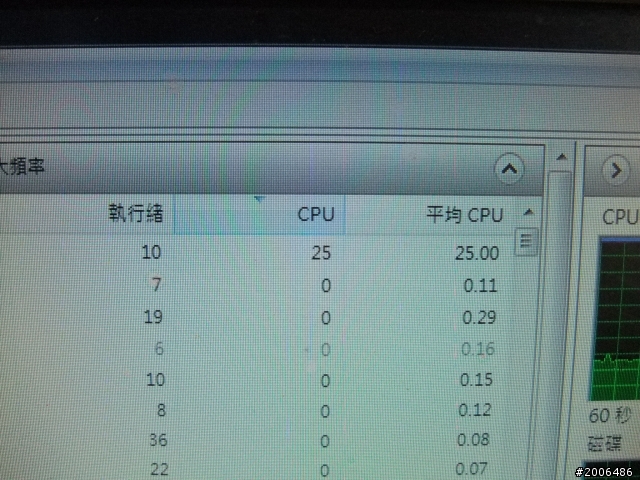Select the 0.15 average CPU cell
Viewport: 640px width, 480px height.
pyautogui.click(x=476, y=380)
